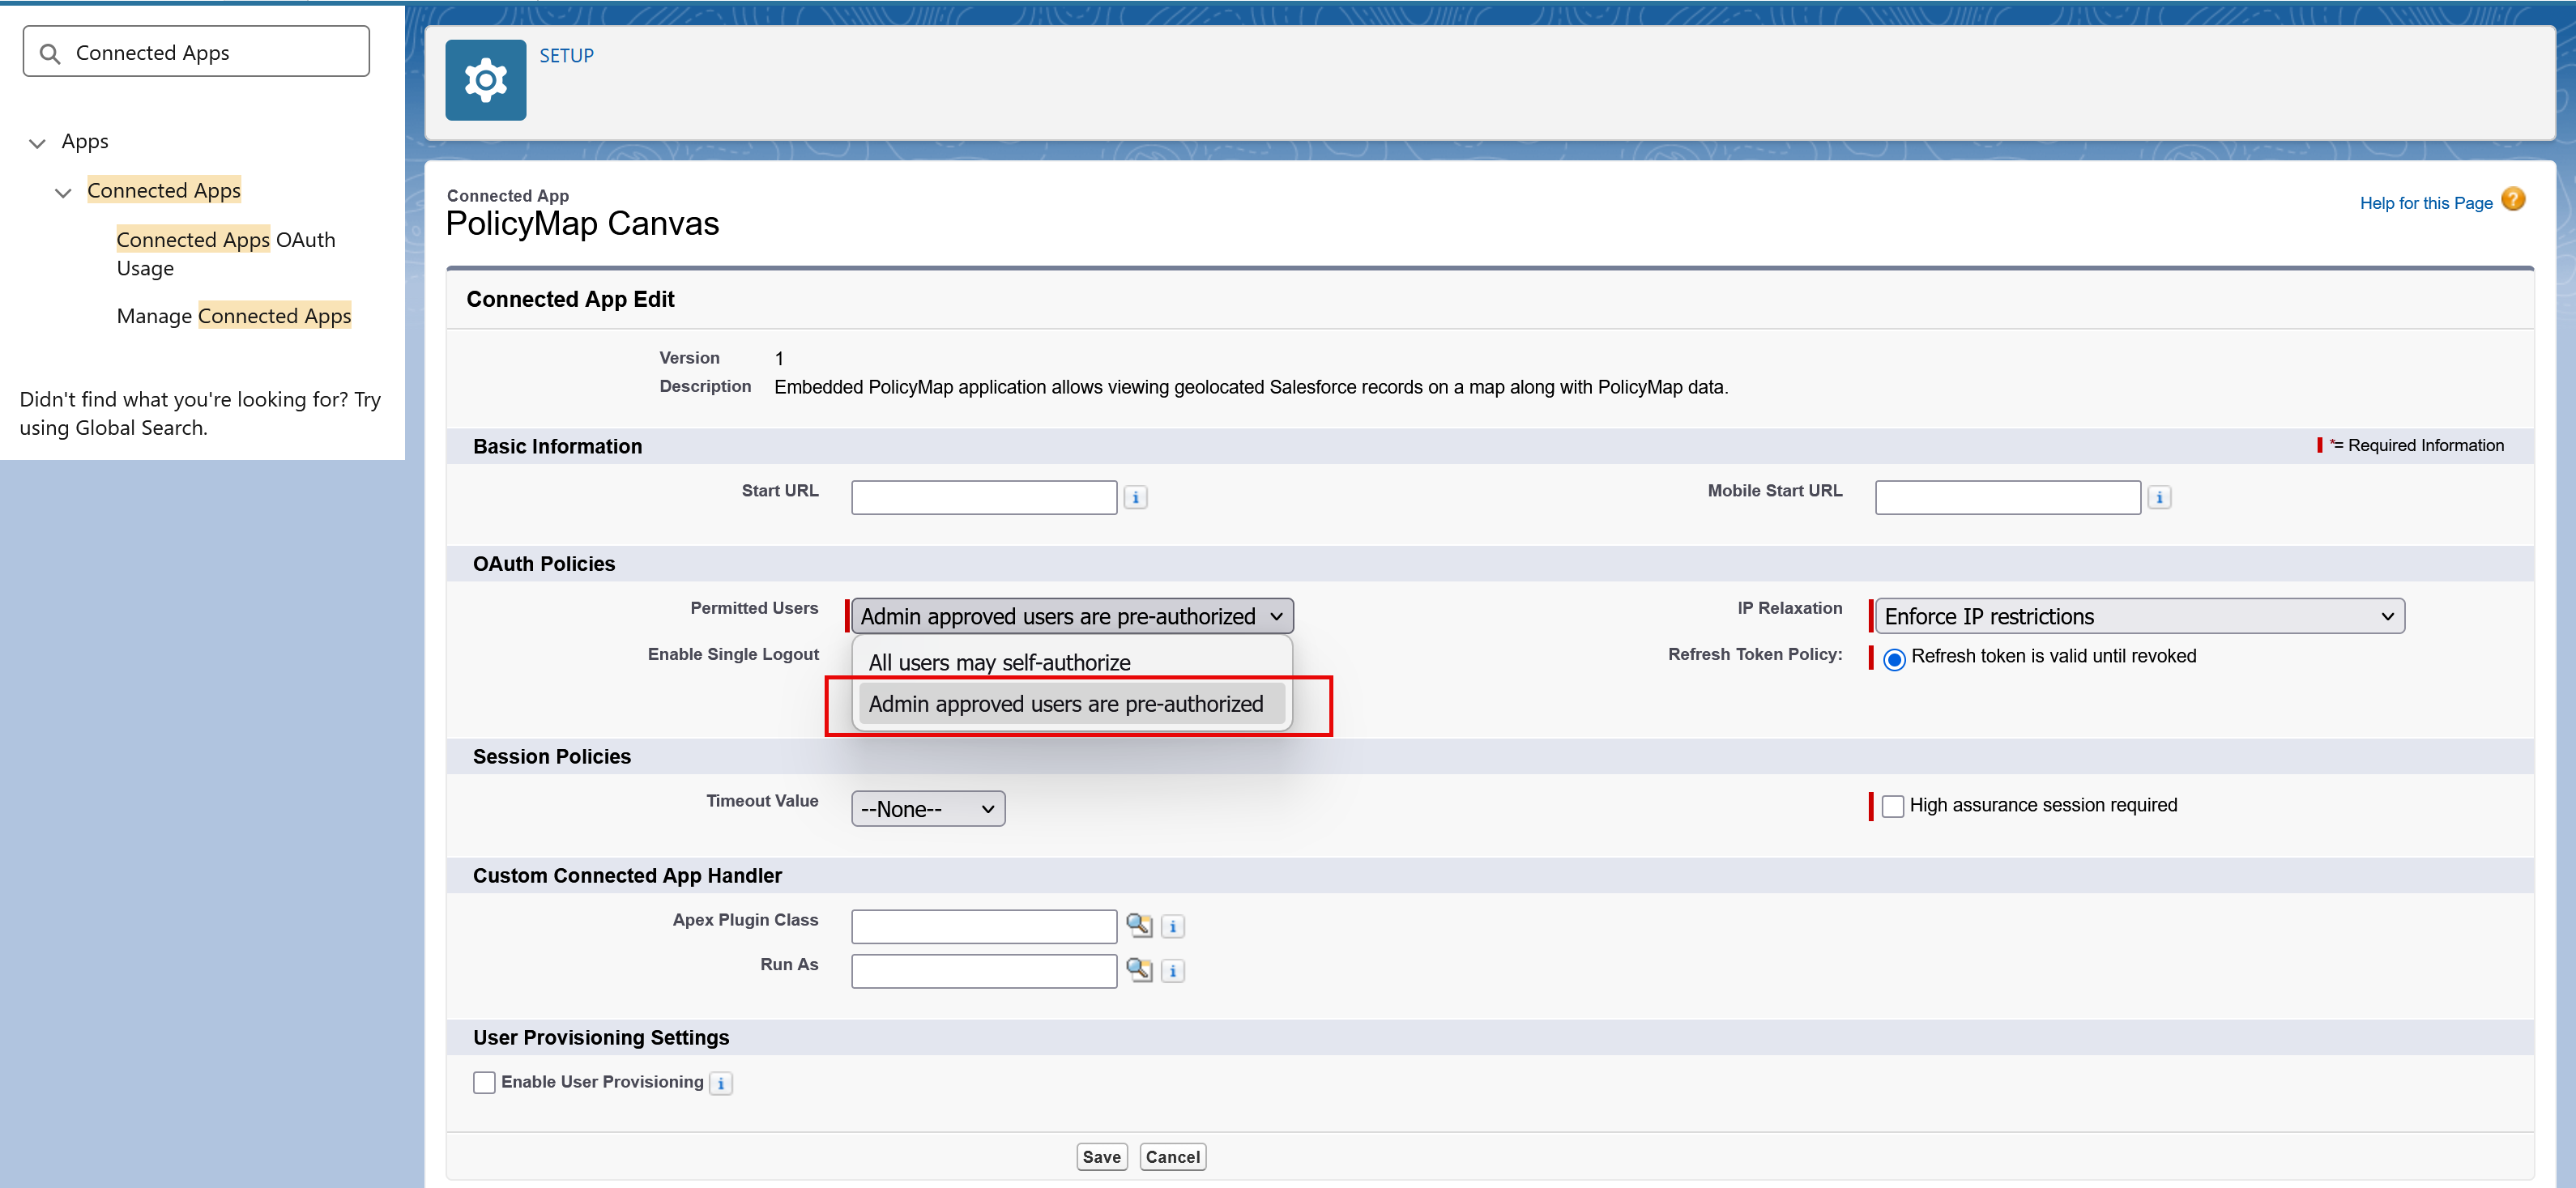
Task: Open the Apex Plugin Class lookup icon
Action: 1139,925
